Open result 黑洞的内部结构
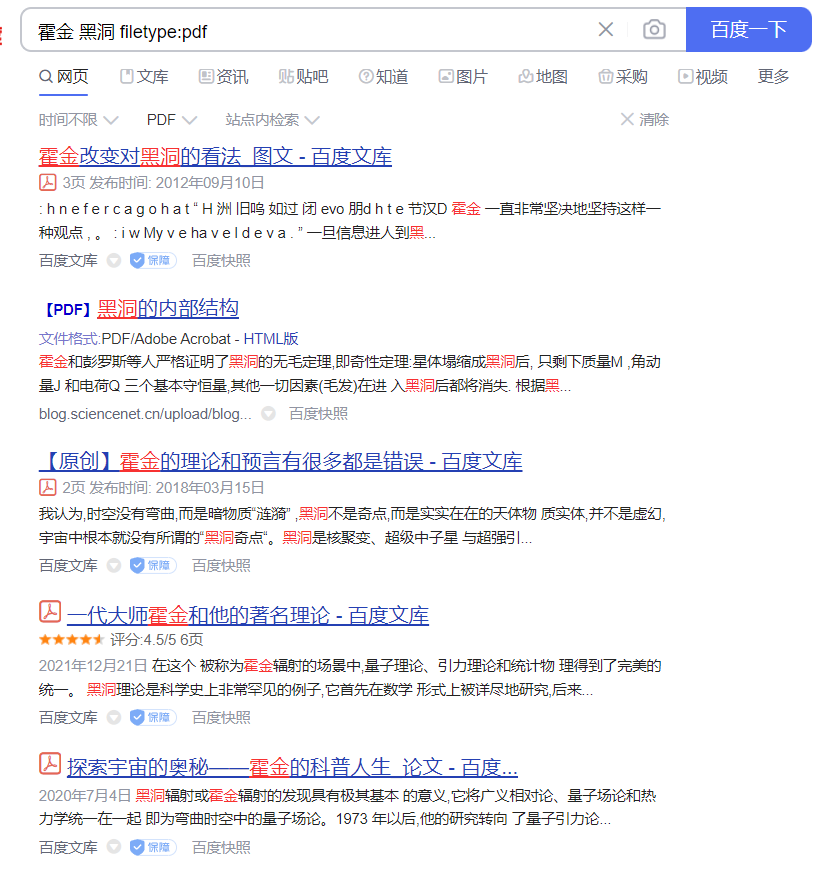The image size is (821, 874). (x=168, y=309)
